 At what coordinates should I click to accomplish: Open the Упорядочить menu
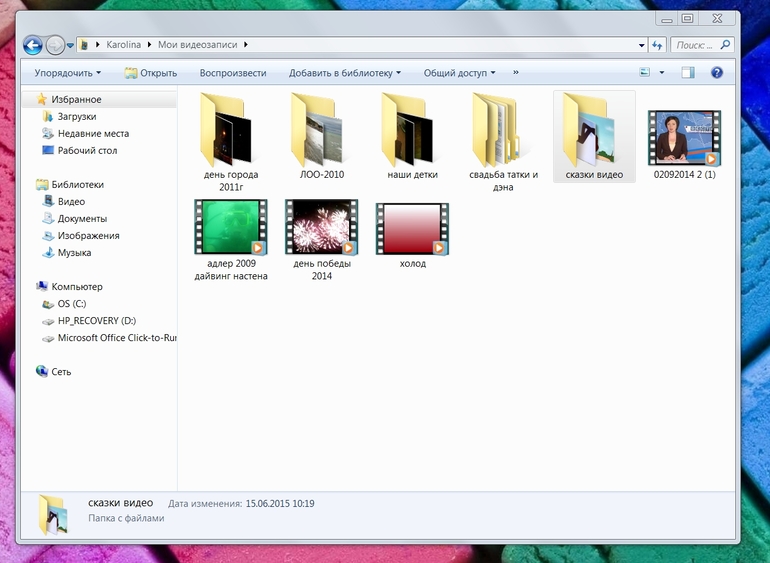pos(67,73)
